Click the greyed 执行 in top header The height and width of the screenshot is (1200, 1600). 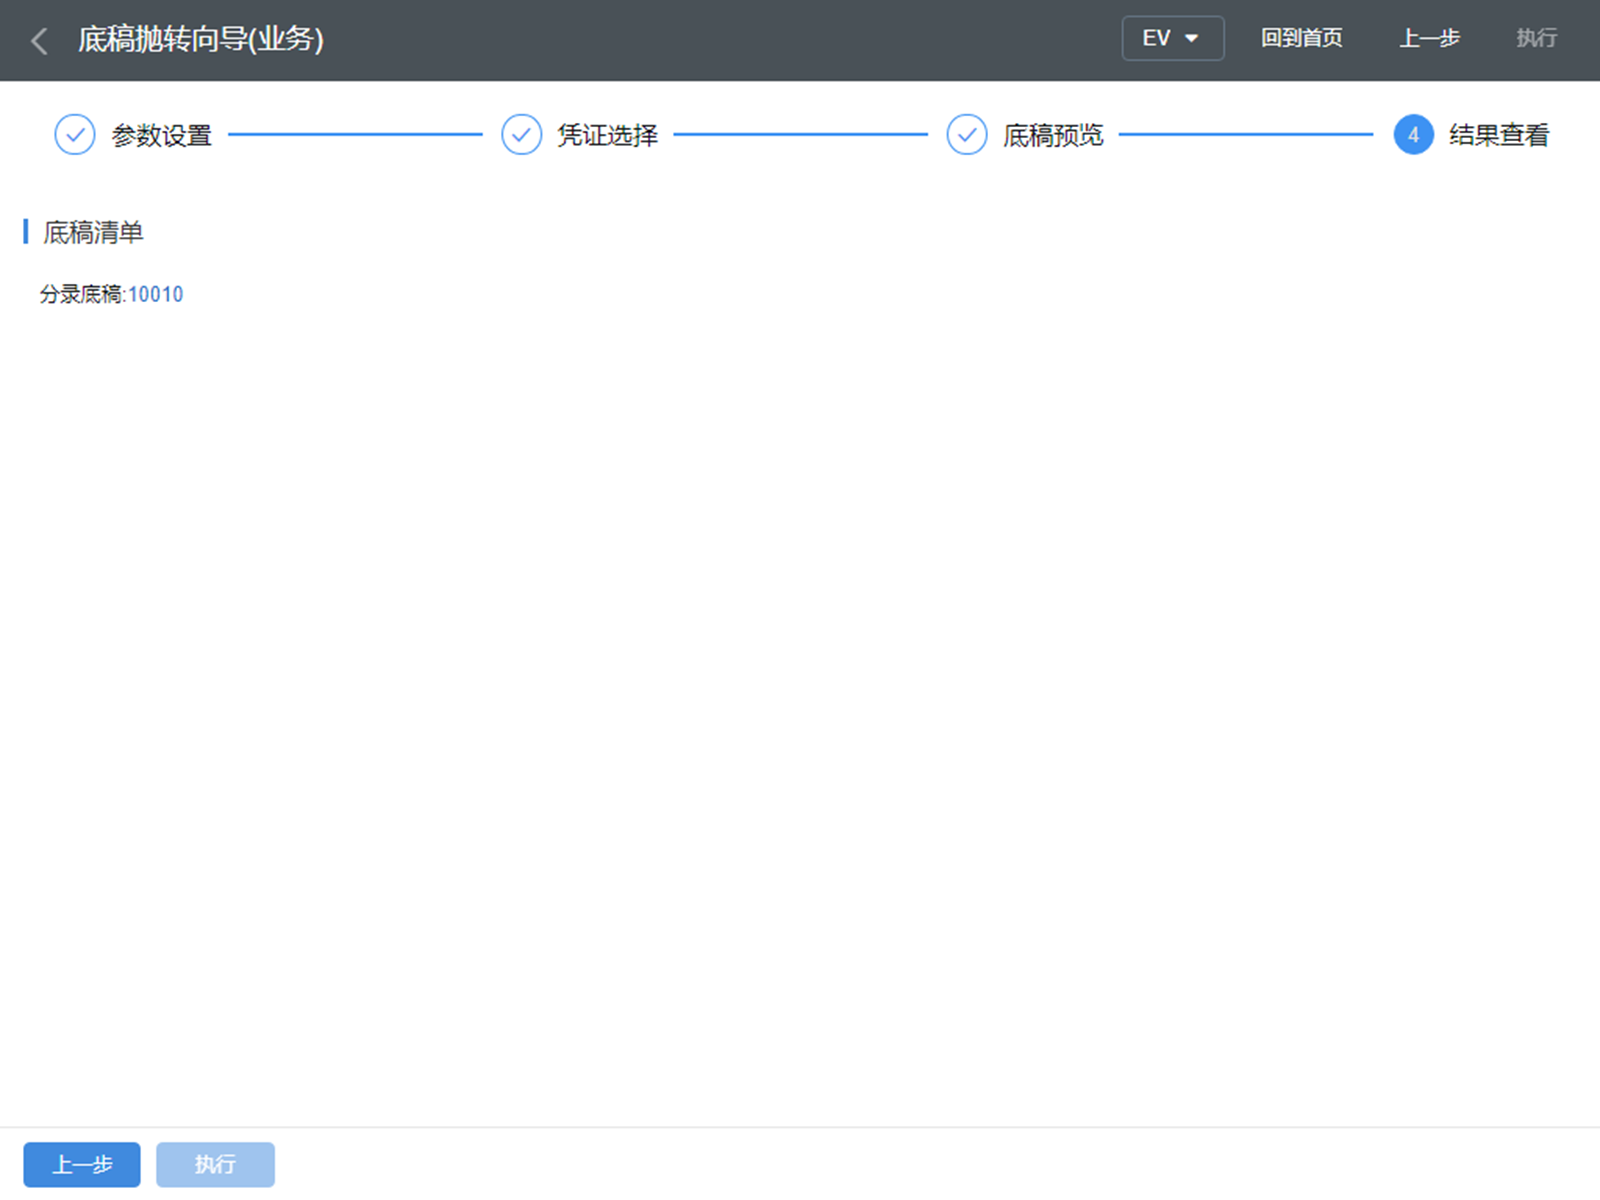[x=1536, y=39]
